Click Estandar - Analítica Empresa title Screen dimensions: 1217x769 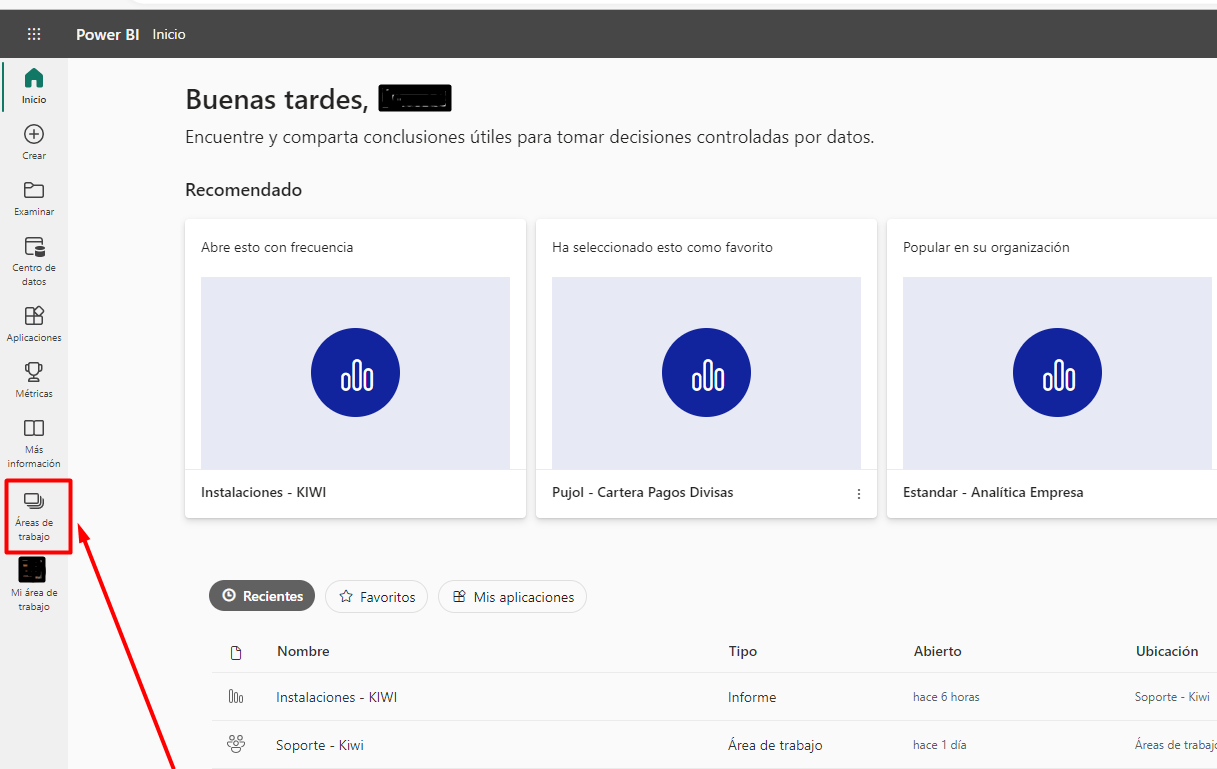(993, 492)
